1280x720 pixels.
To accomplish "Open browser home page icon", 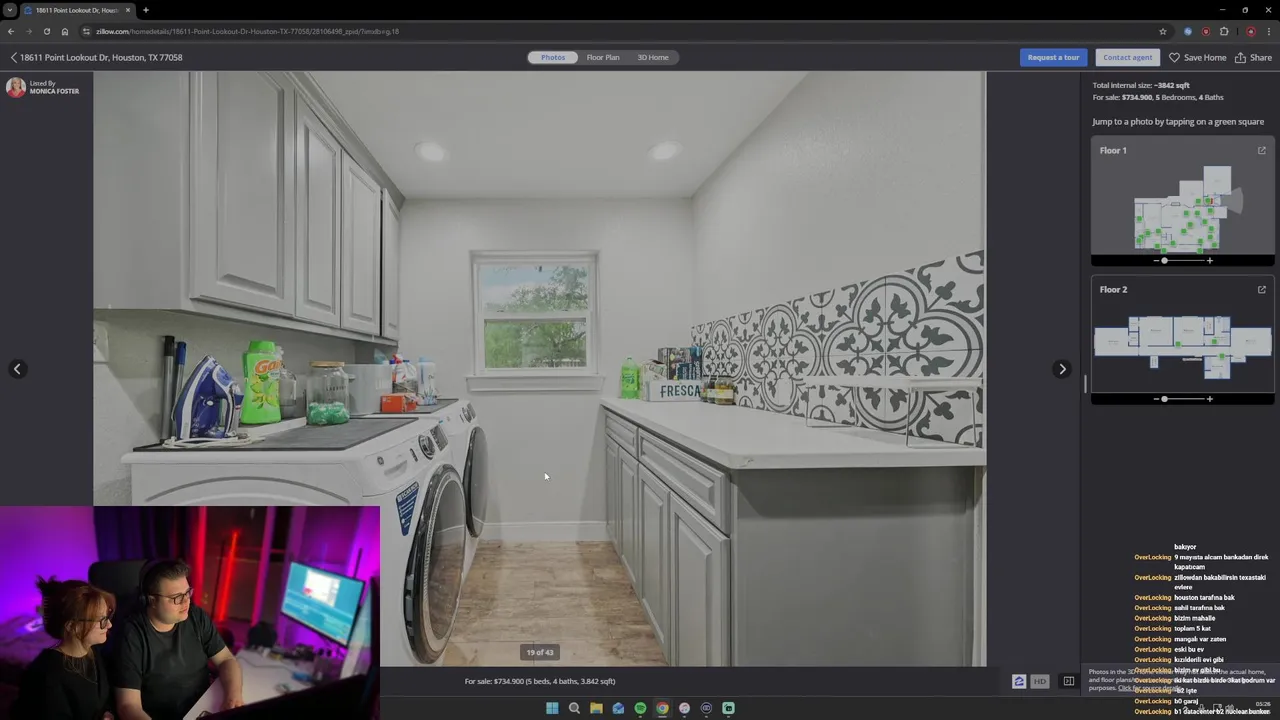I will coord(65,31).
